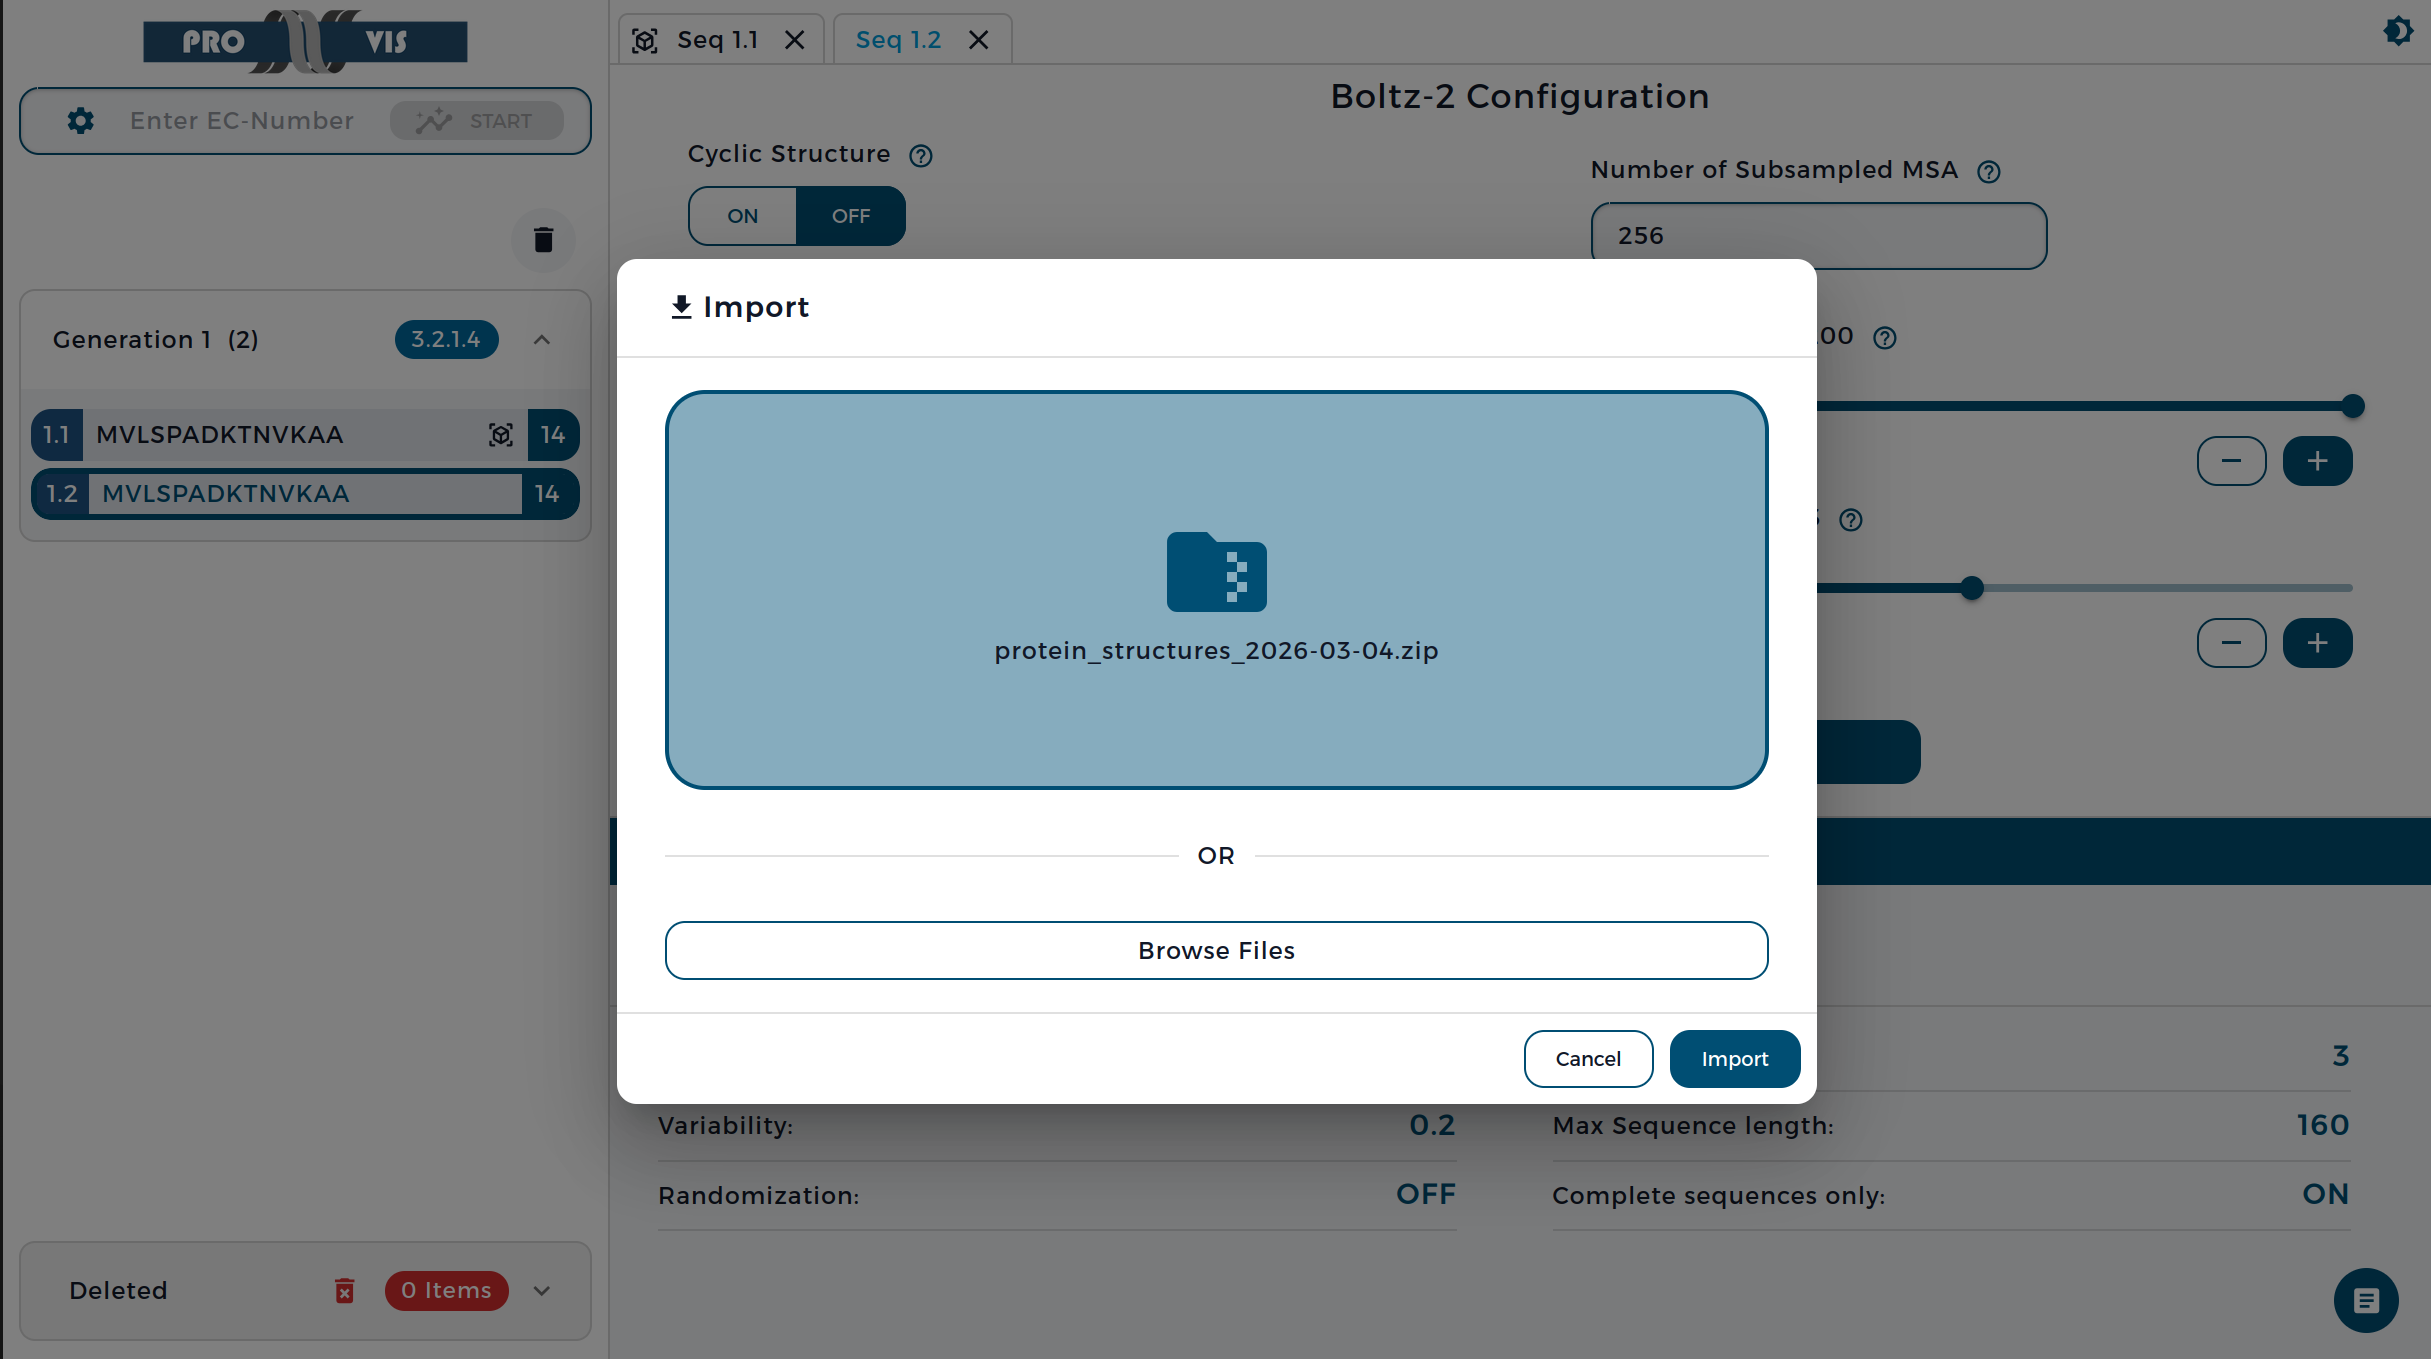Click the Randomization OFF value
The height and width of the screenshot is (1359, 2431).
tap(1426, 1194)
